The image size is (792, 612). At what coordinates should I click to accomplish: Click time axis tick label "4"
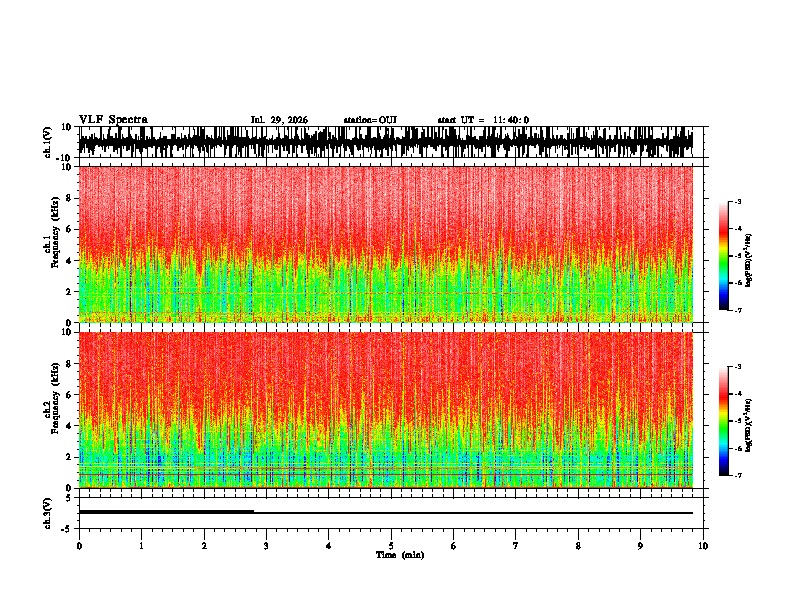pos(329,546)
